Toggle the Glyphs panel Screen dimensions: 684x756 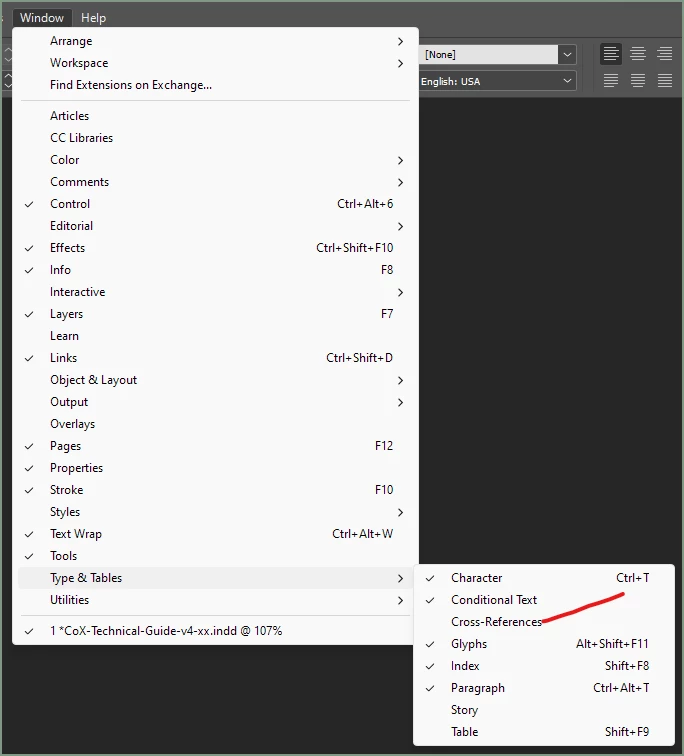point(544,644)
